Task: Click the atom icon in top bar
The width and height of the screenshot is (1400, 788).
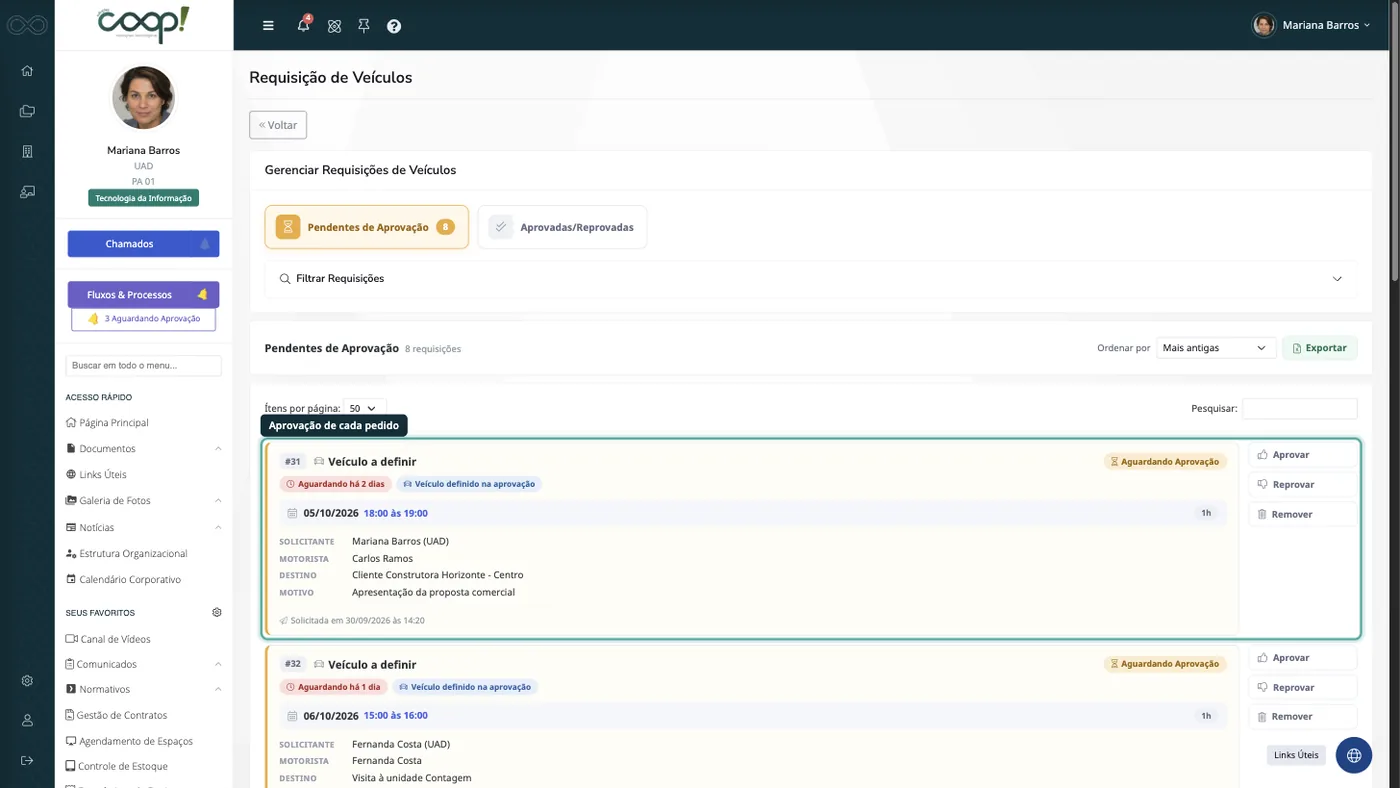Action: pos(335,26)
